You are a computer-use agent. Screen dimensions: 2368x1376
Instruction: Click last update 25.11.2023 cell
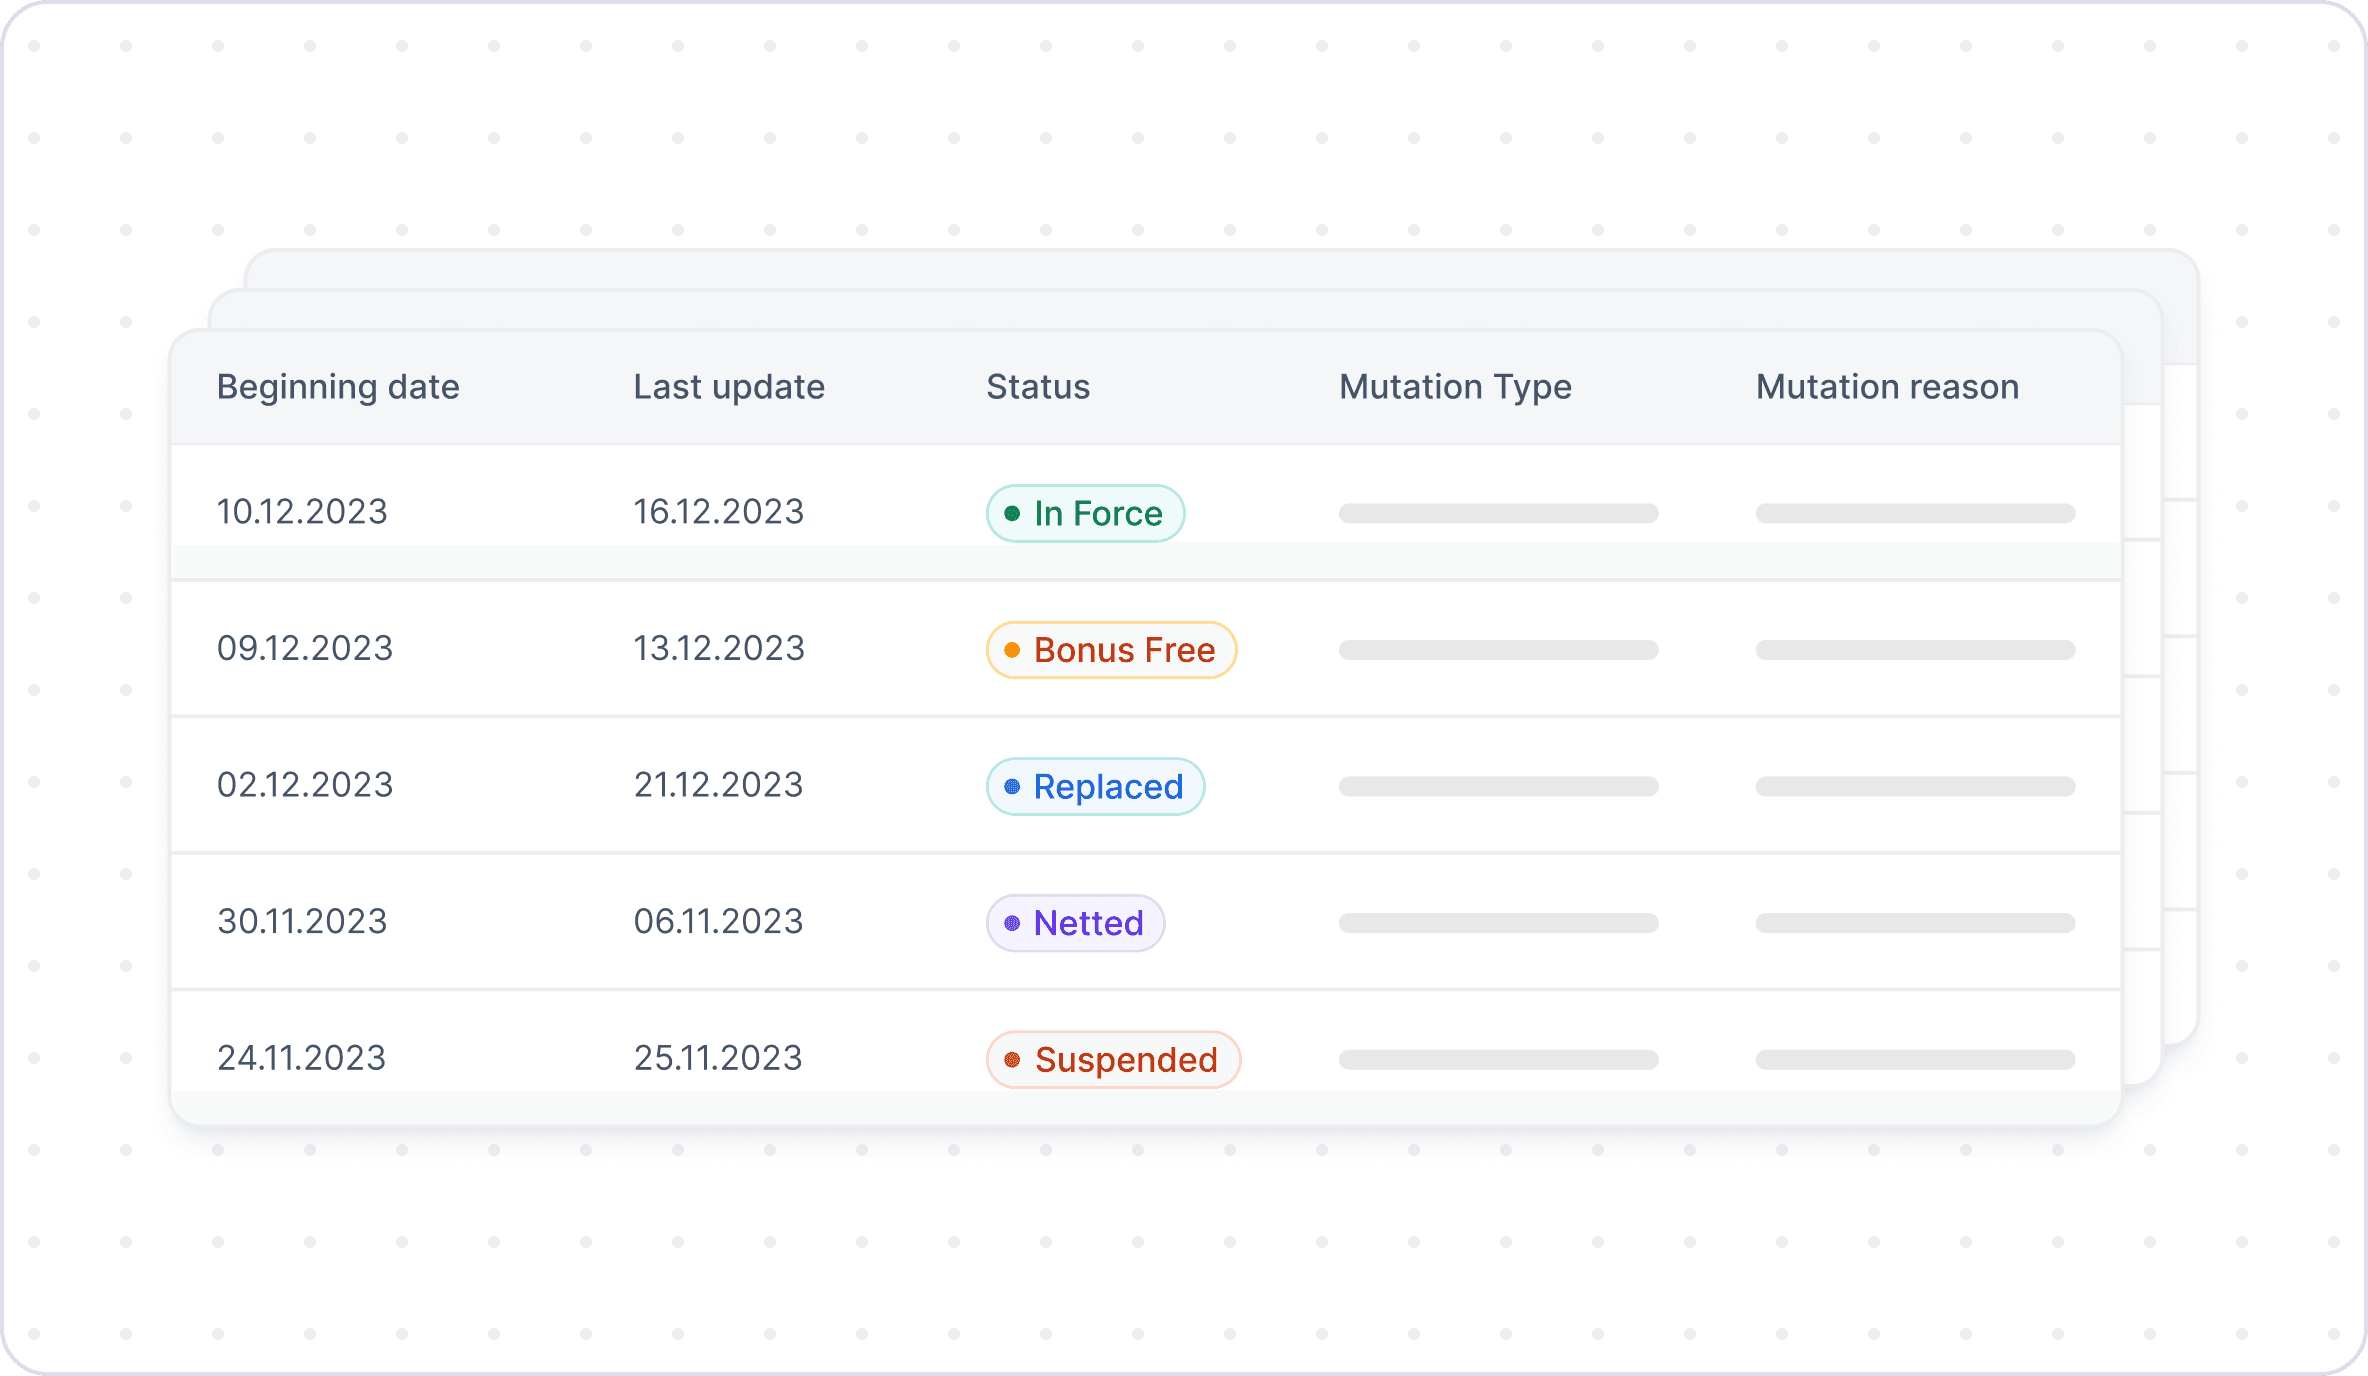718,1058
